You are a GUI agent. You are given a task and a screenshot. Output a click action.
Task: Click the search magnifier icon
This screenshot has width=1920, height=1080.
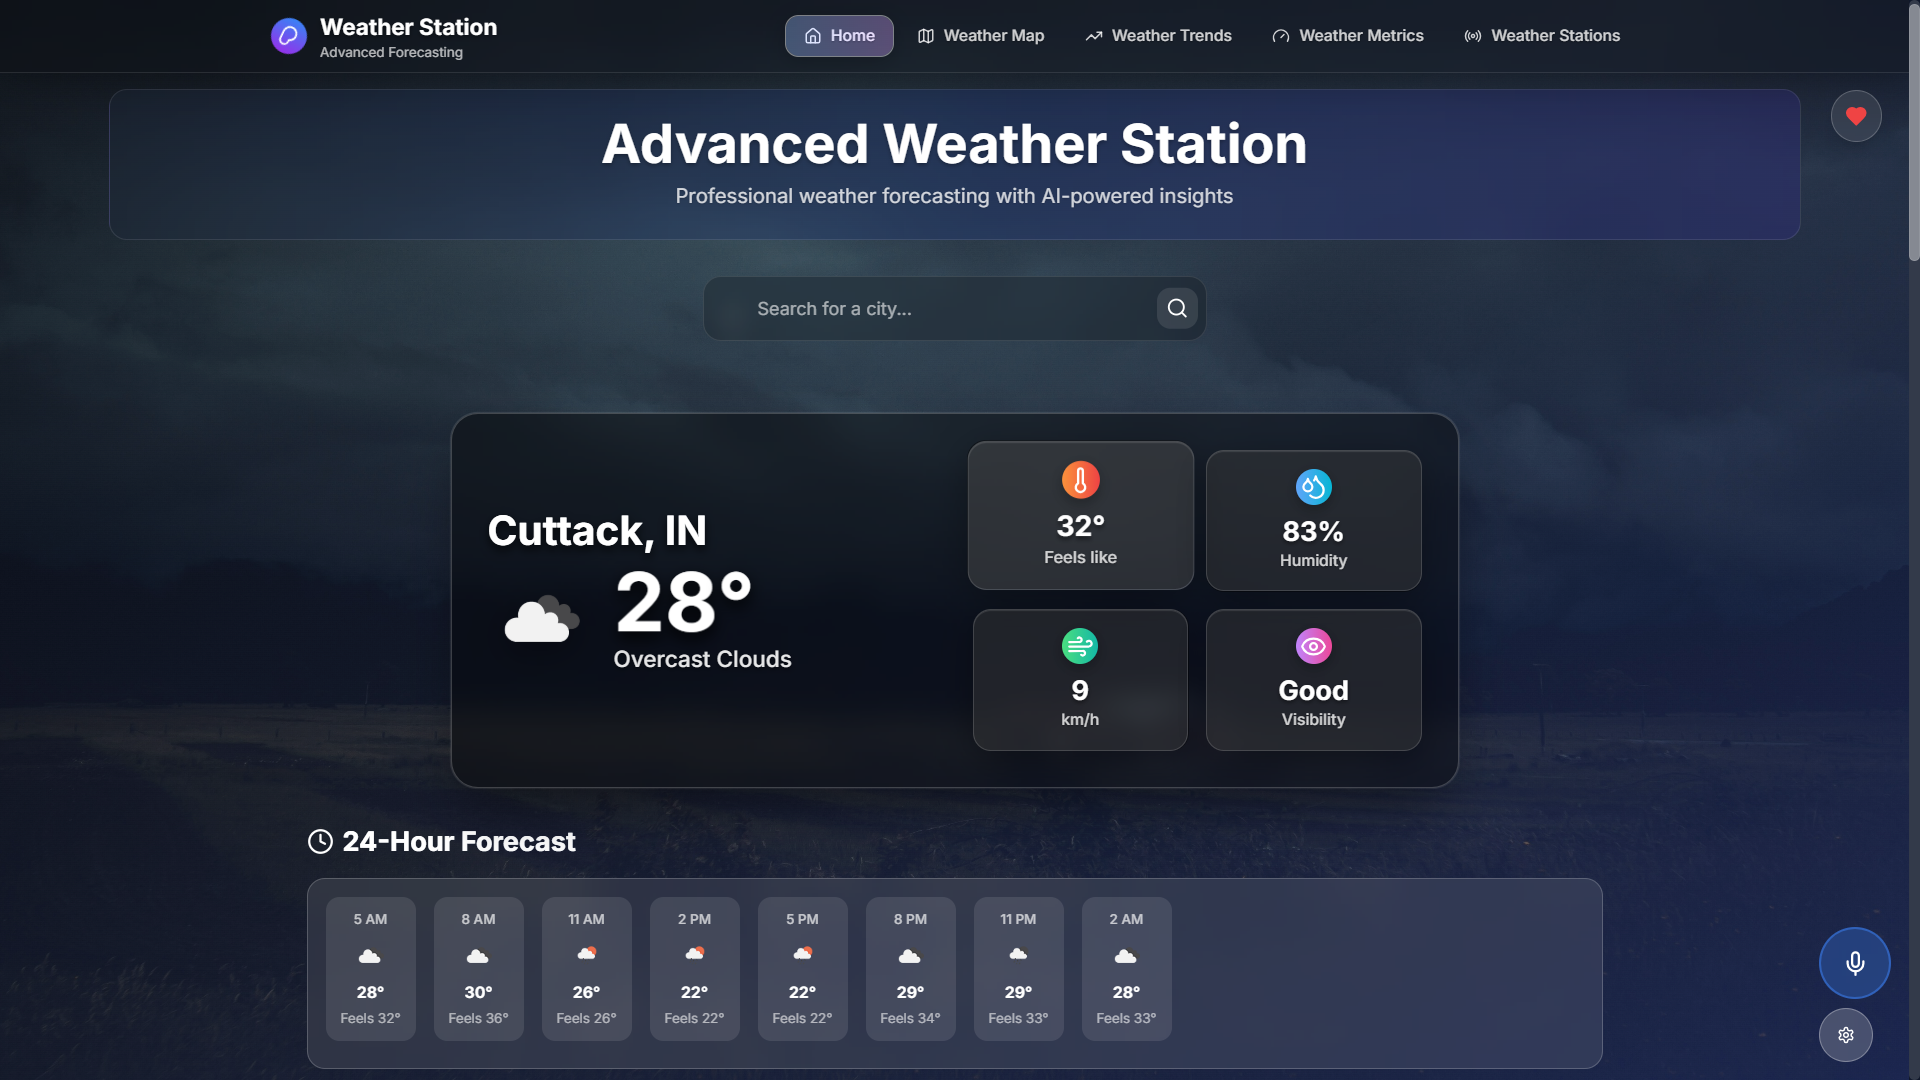click(1176, 308)
